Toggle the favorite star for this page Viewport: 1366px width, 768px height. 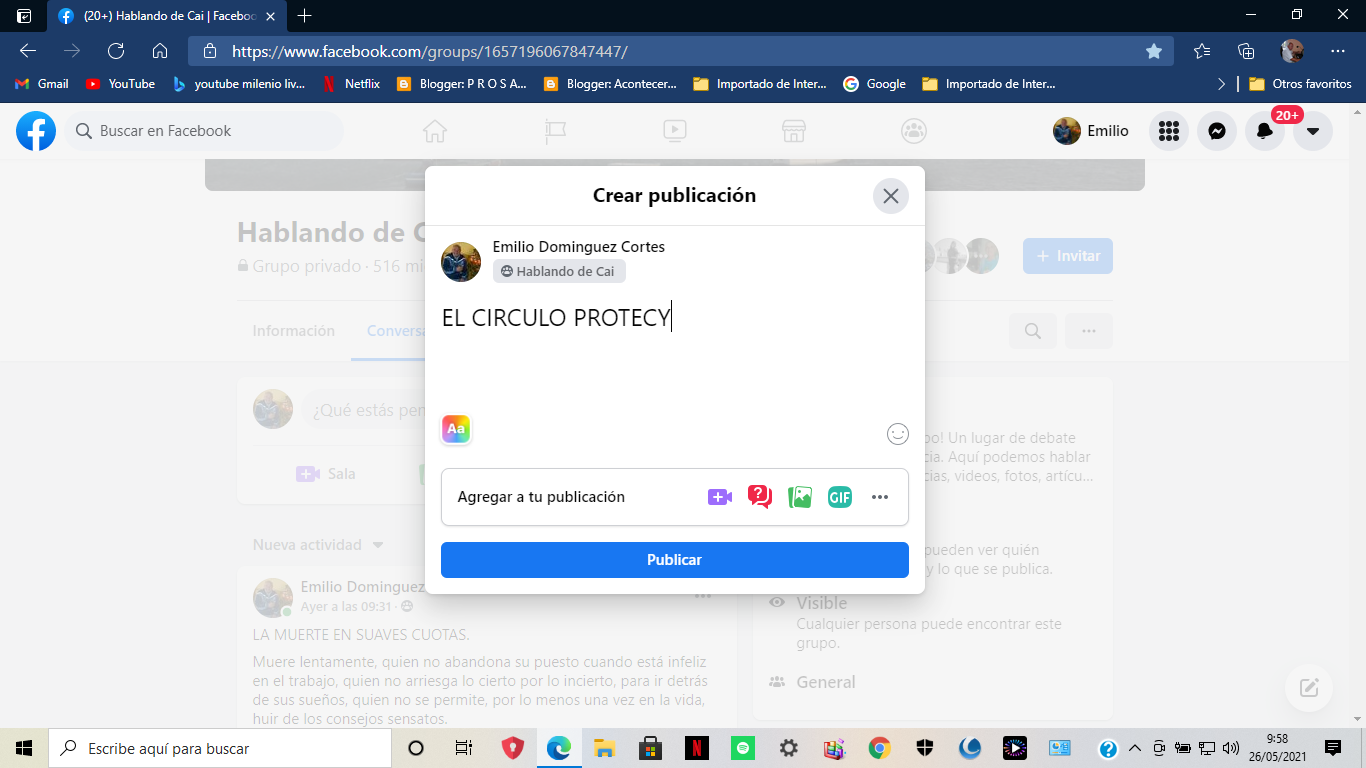[x=1154, y=51]
